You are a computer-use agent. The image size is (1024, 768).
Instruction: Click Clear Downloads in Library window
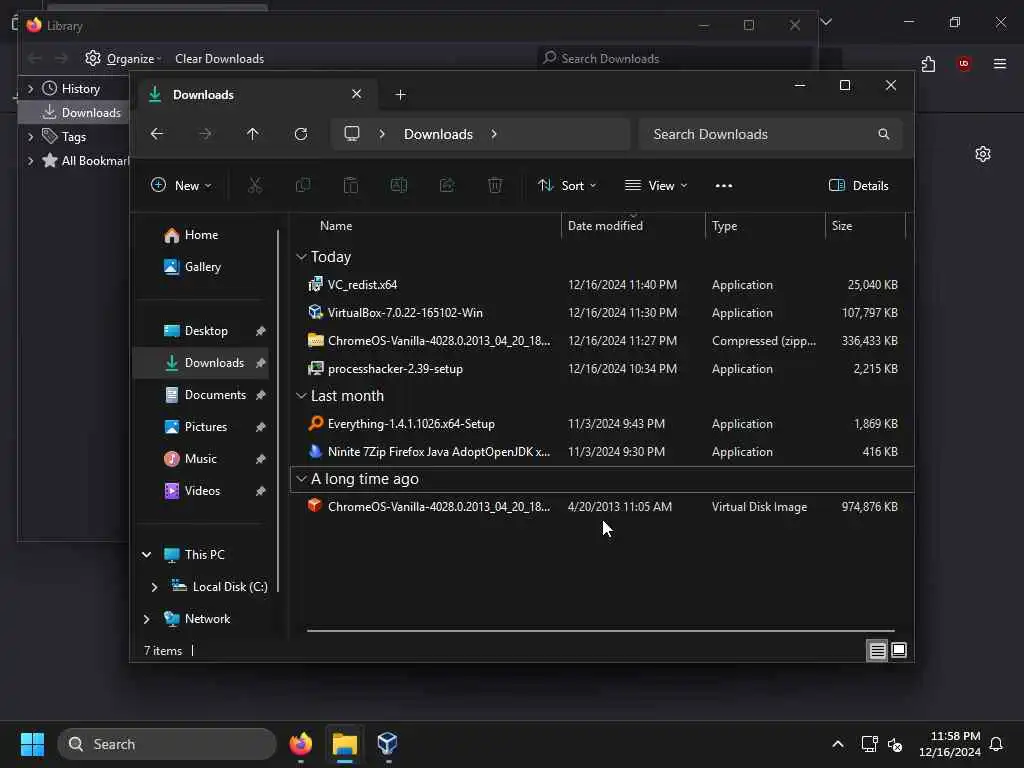(219, 59)
